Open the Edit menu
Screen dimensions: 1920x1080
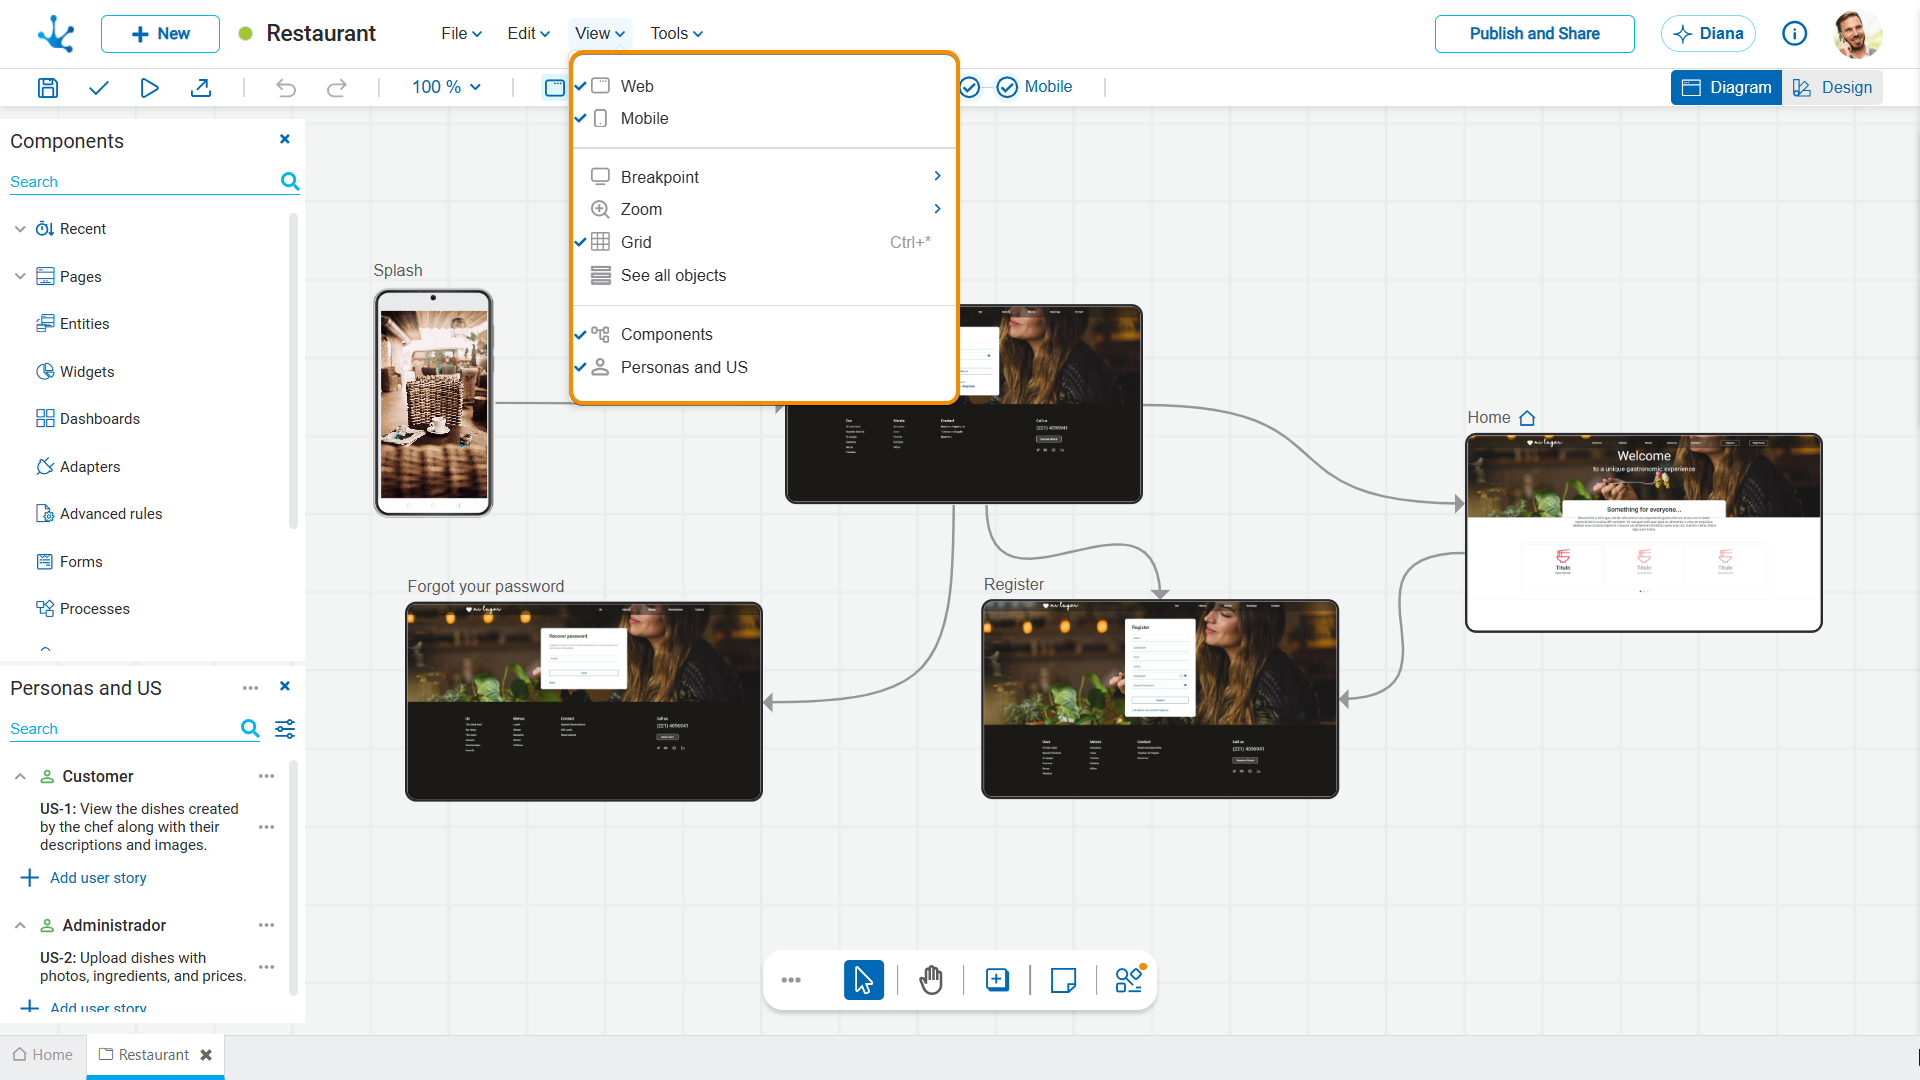[528, 34]
